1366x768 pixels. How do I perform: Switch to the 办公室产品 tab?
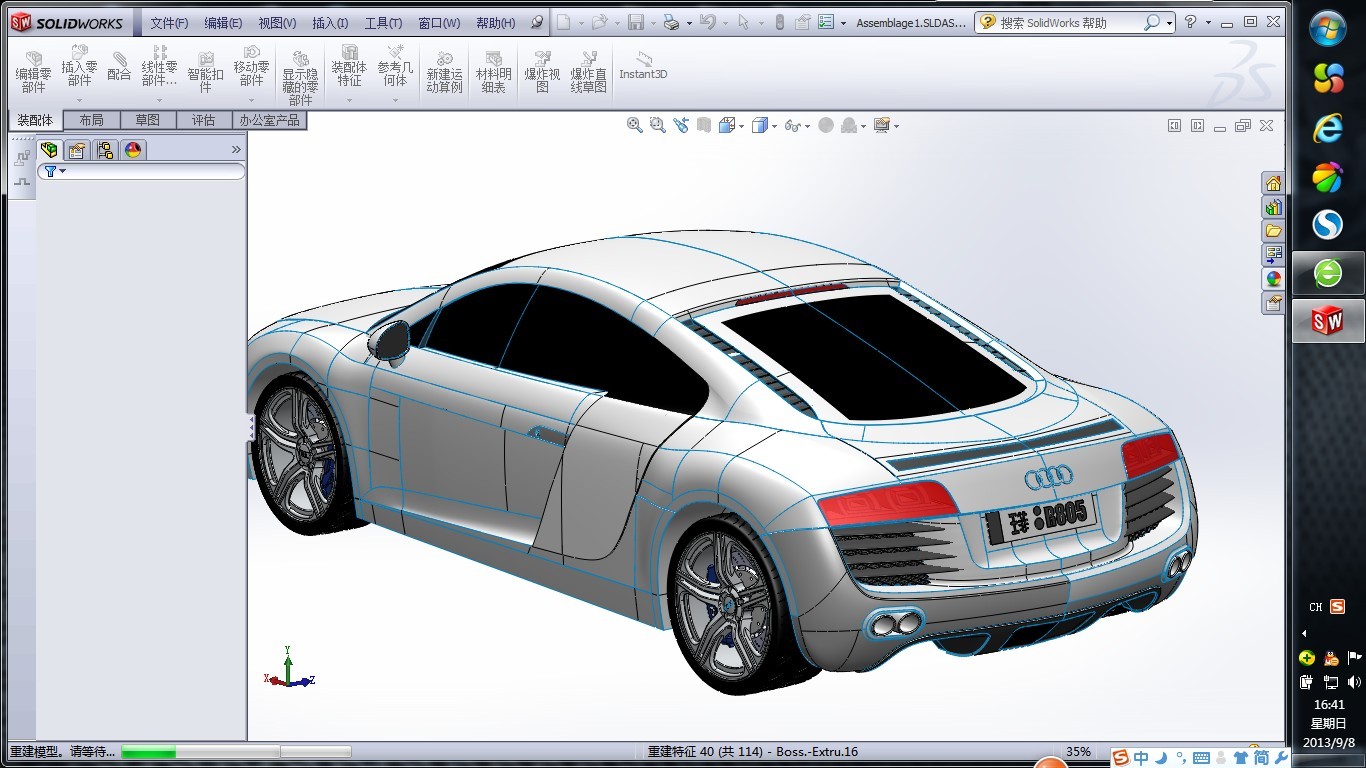(269, 120)
